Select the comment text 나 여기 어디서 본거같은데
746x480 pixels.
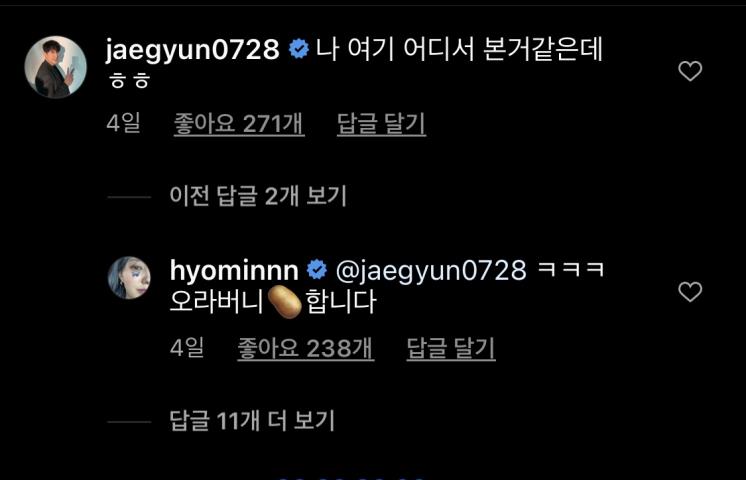pos(460,49)
